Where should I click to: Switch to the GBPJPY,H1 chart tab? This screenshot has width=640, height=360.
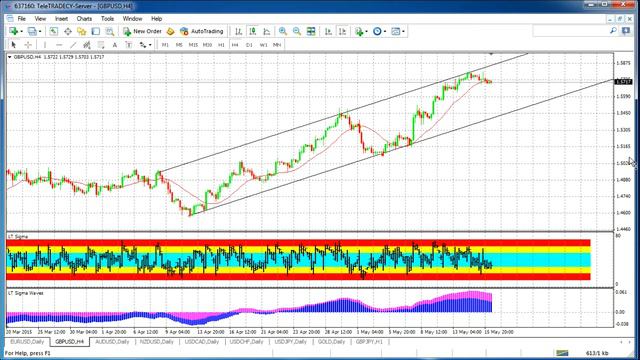[x=369, y=342]
